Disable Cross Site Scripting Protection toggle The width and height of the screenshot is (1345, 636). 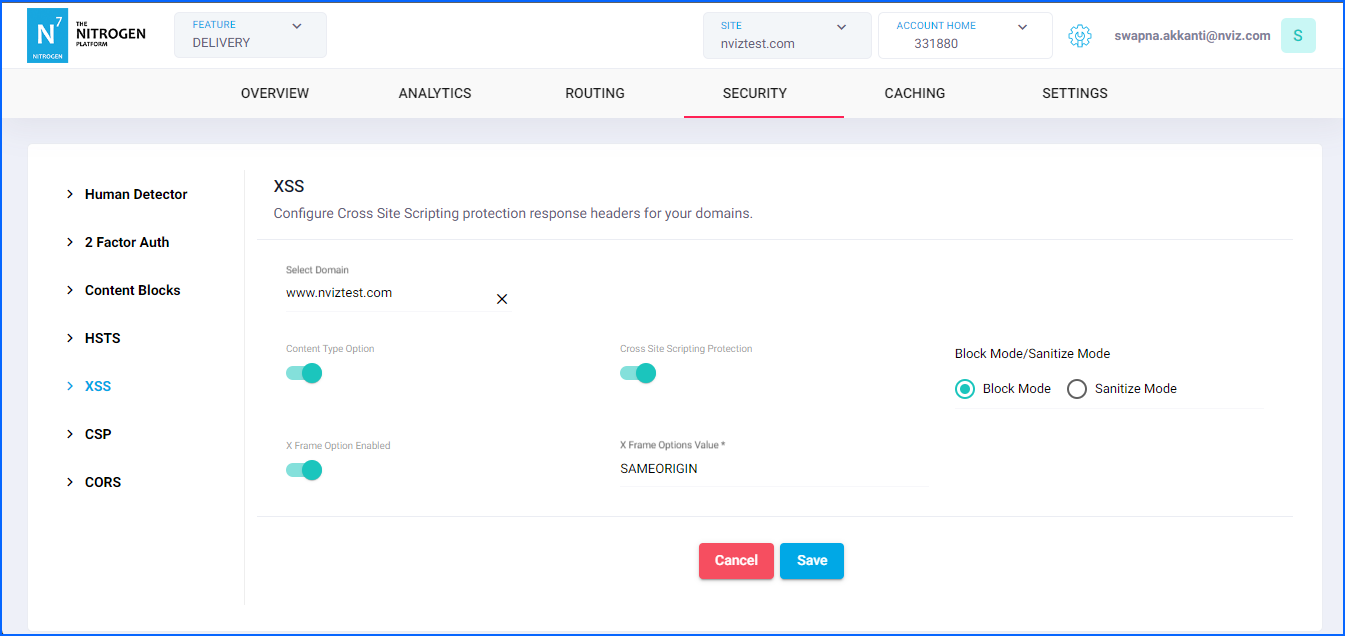click(x=638, y=373)
